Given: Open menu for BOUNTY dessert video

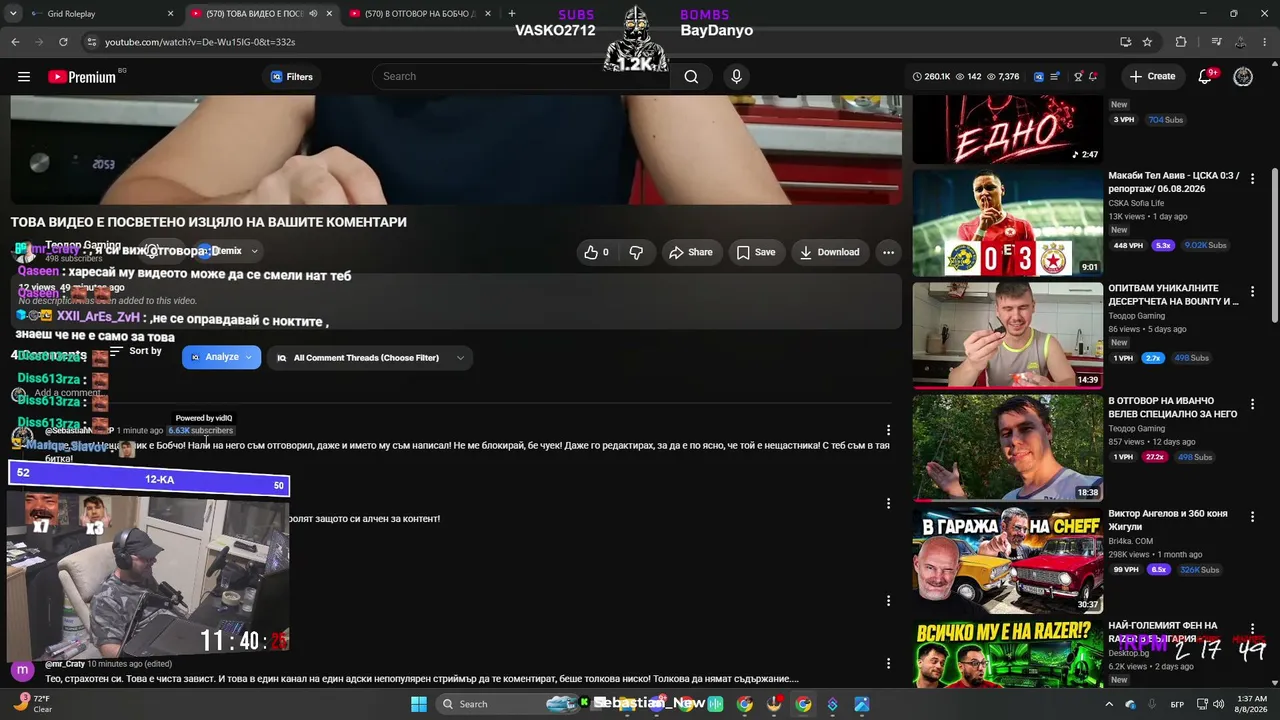Looking at the screenshot, I should click(x=1252, y=292).
